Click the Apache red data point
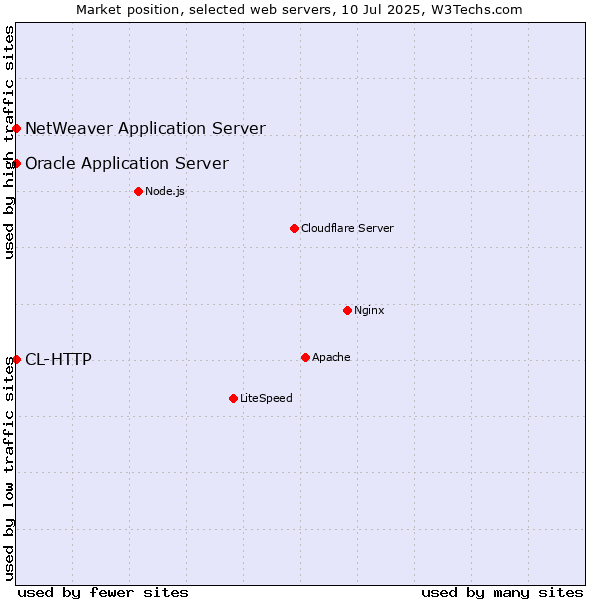The width and height of the screenshot is (600, 600). [305, 357]
